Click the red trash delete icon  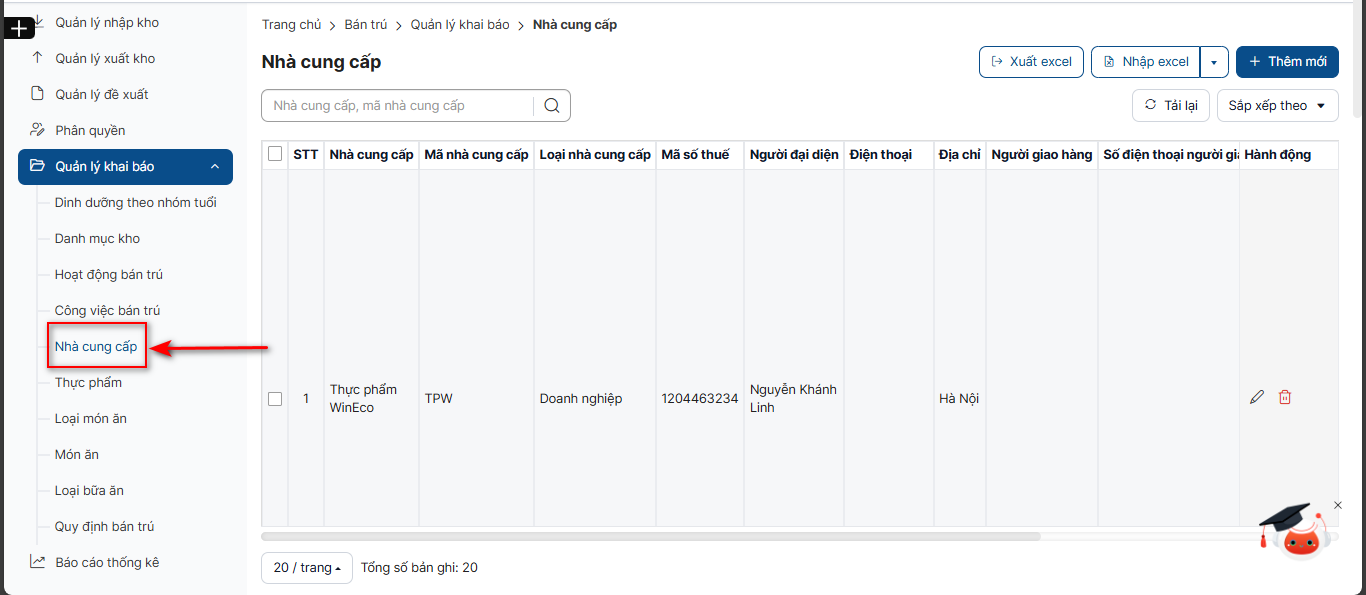coord(1285,397)
